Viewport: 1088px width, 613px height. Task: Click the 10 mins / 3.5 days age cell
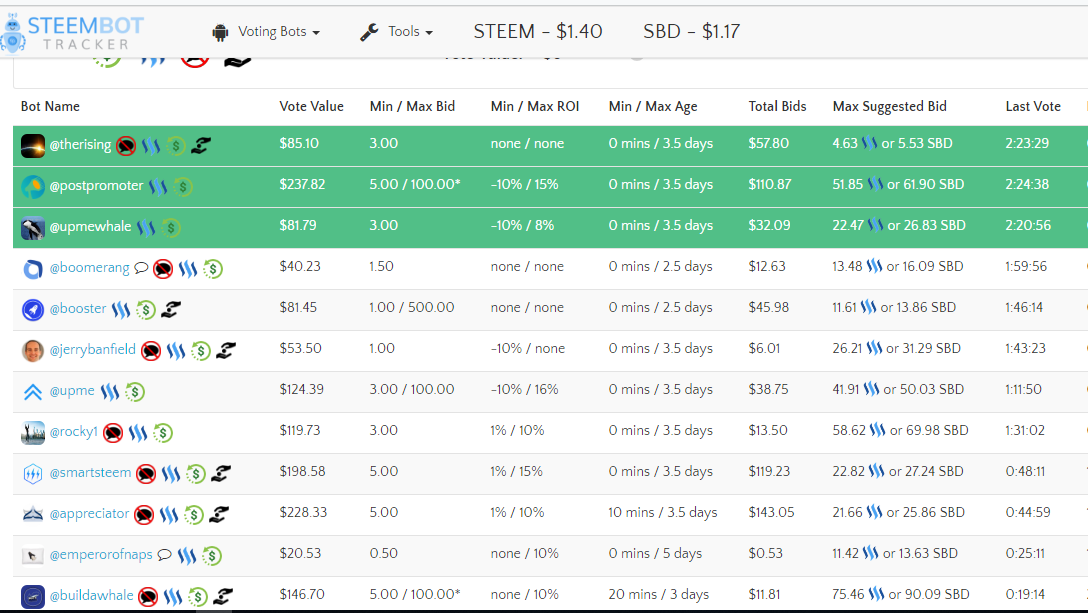coord(663,512)
